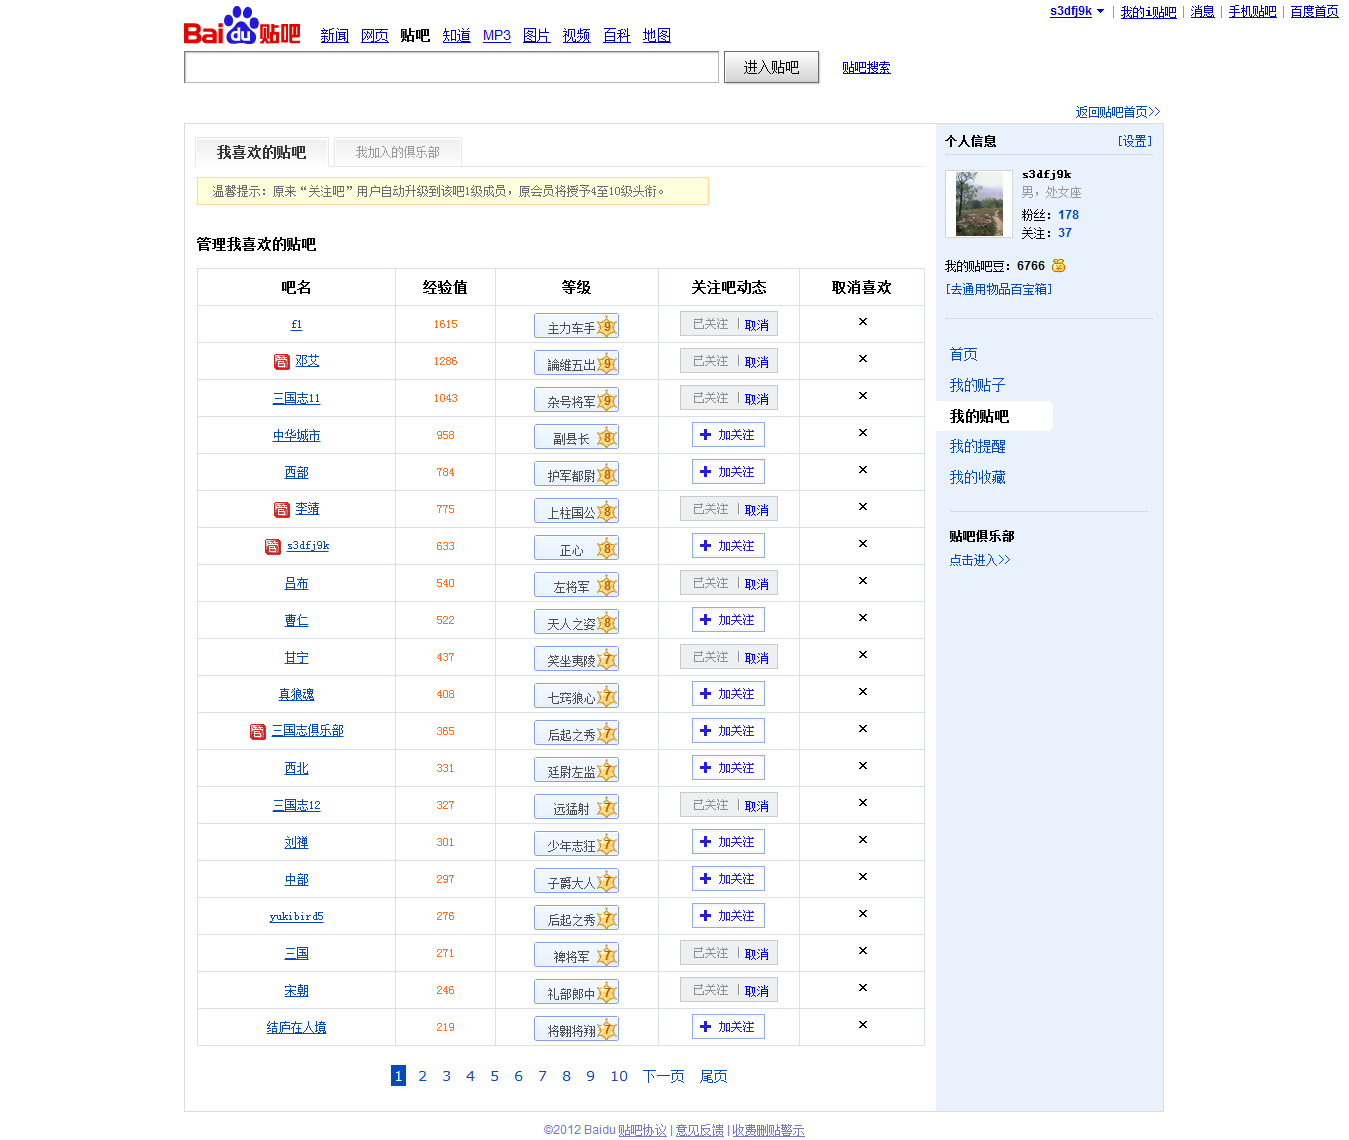Screen dimensions: 1349x1140
Task: Click the 进入贴吧 button
Action: (x=771, y=67)
